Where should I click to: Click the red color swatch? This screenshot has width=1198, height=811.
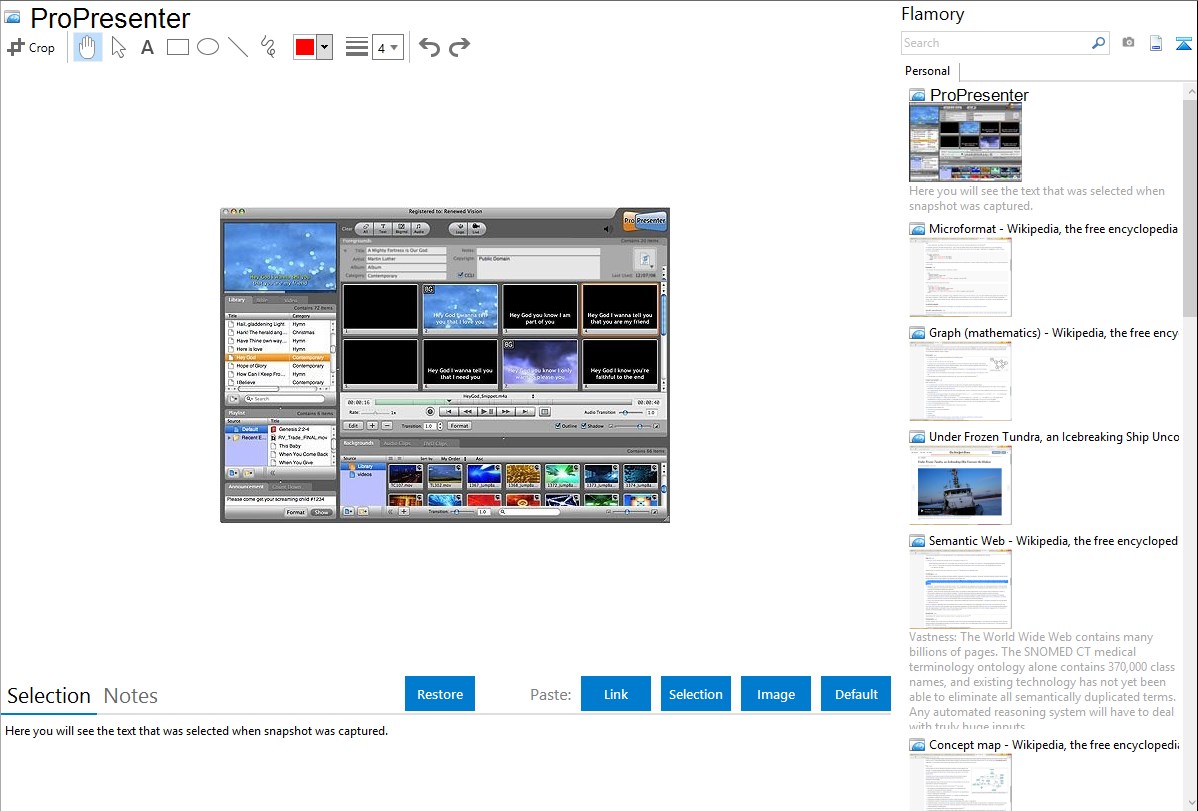pos(305,47)
